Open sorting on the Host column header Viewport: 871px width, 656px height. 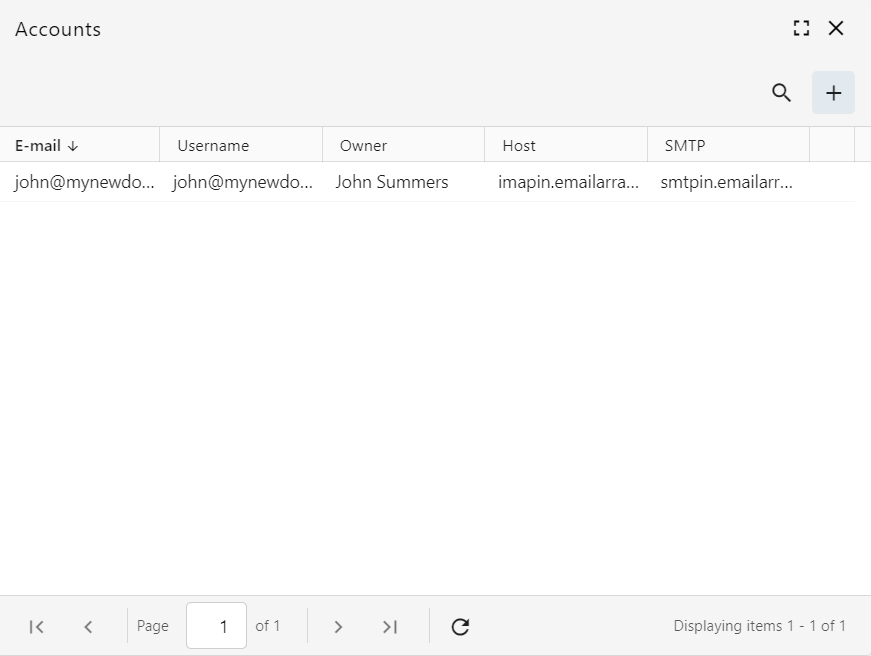[519, 145]
